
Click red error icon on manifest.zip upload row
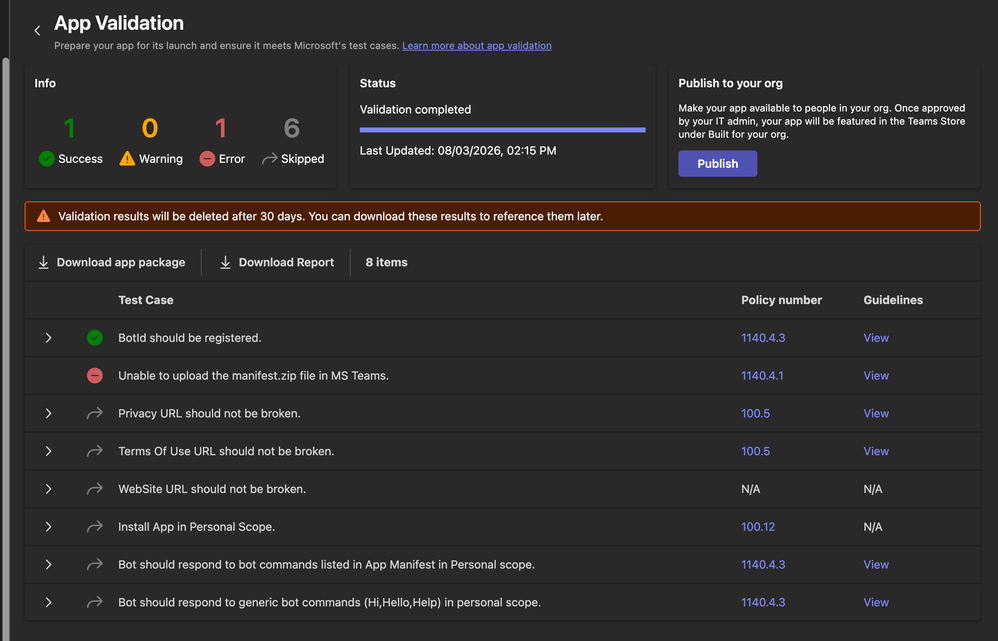pyautogui.click(x=95, y=376)
